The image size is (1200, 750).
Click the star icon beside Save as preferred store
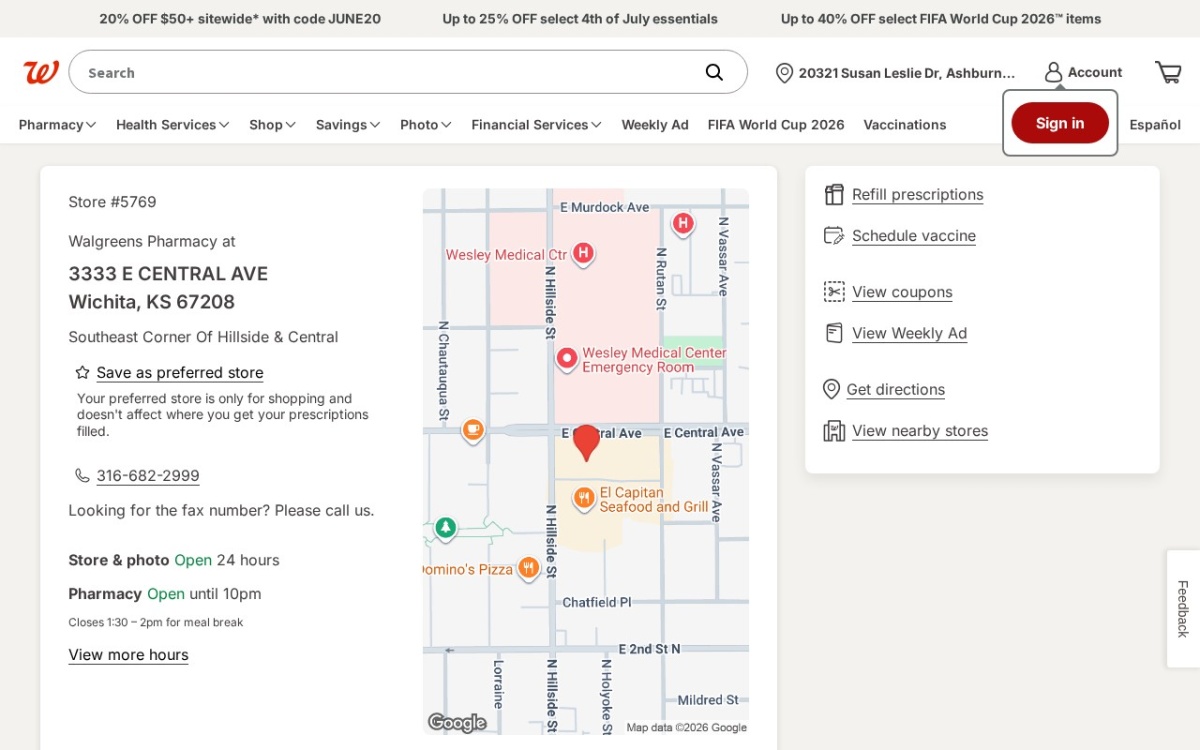(83, 372)
